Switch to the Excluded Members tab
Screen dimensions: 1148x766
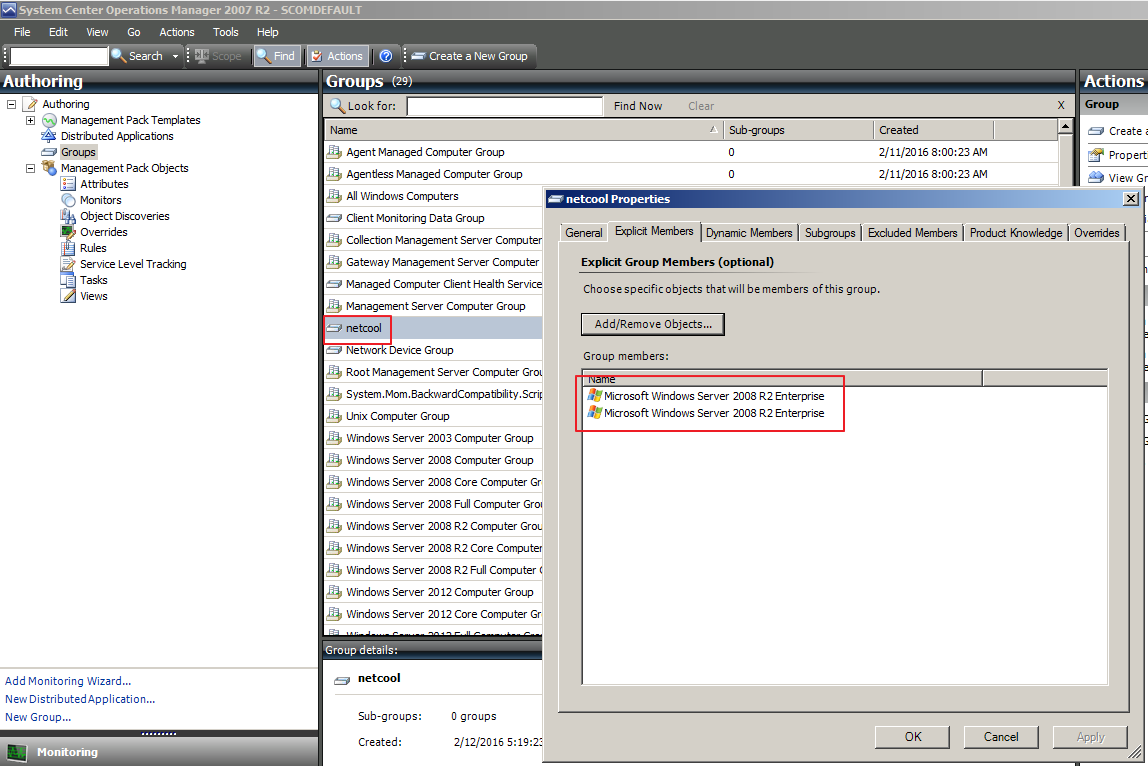pyautogui.click(x=912, y=233)
